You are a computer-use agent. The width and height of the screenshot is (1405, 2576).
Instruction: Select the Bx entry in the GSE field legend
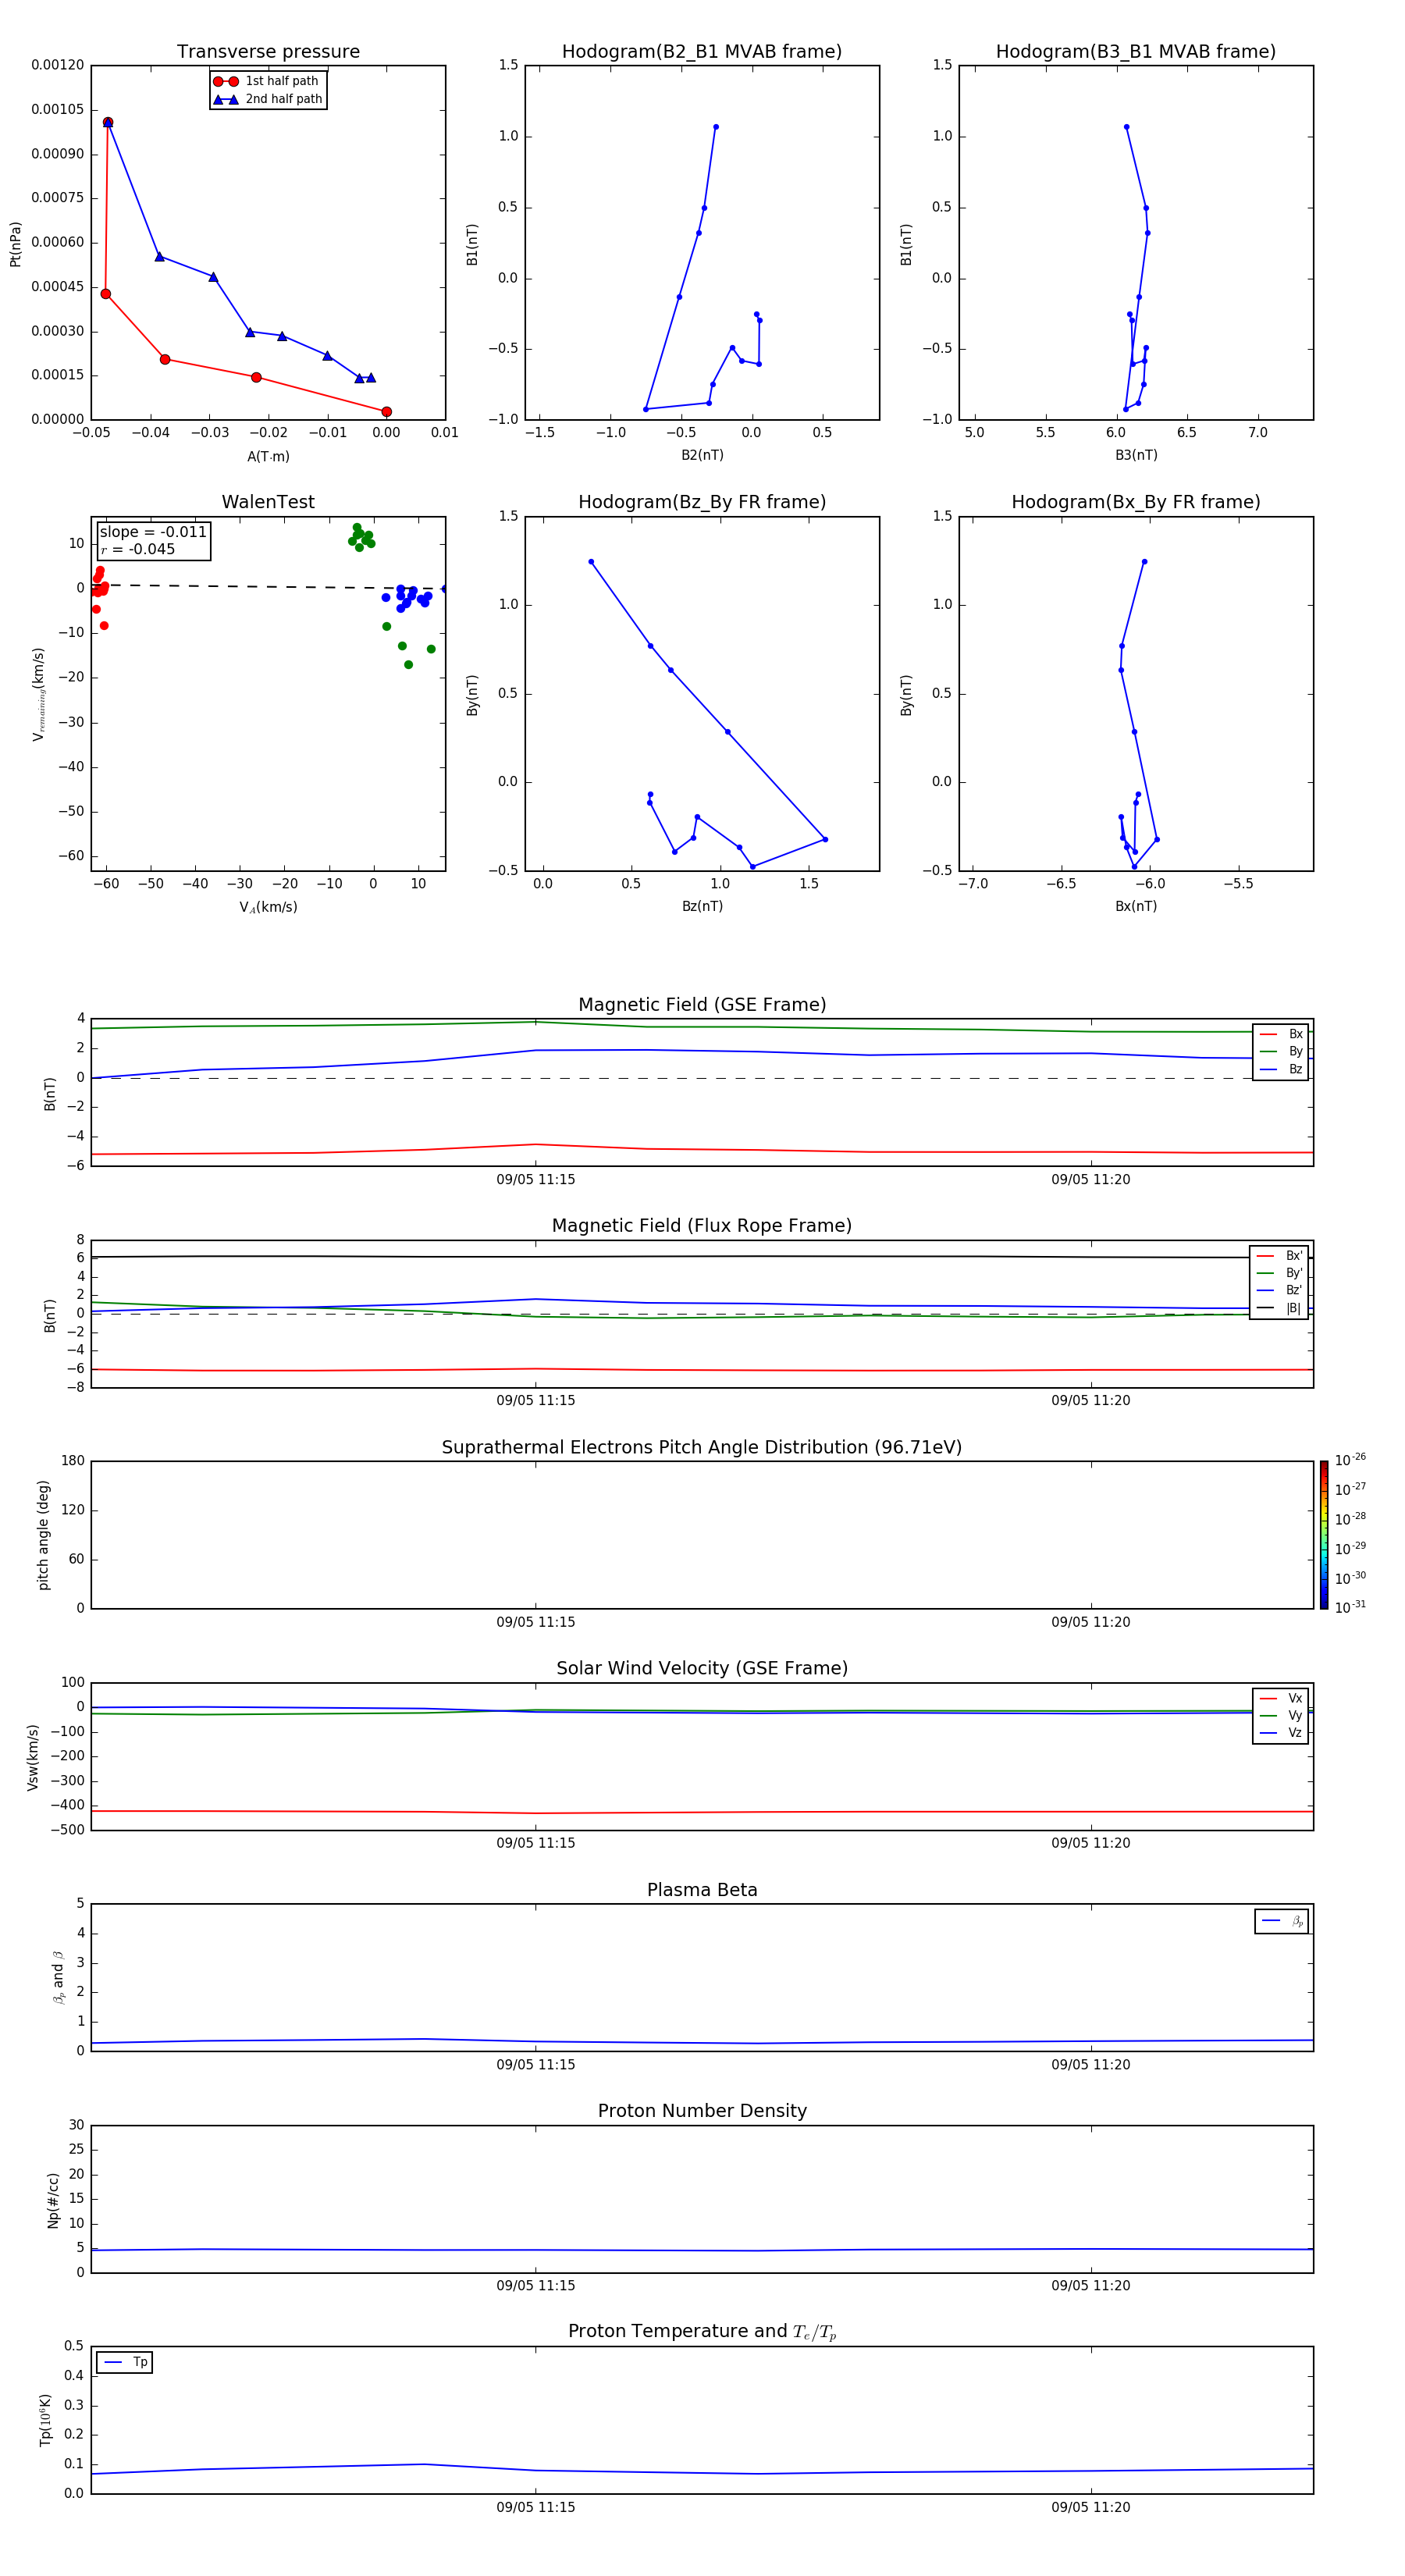tap(1281, 1034)
